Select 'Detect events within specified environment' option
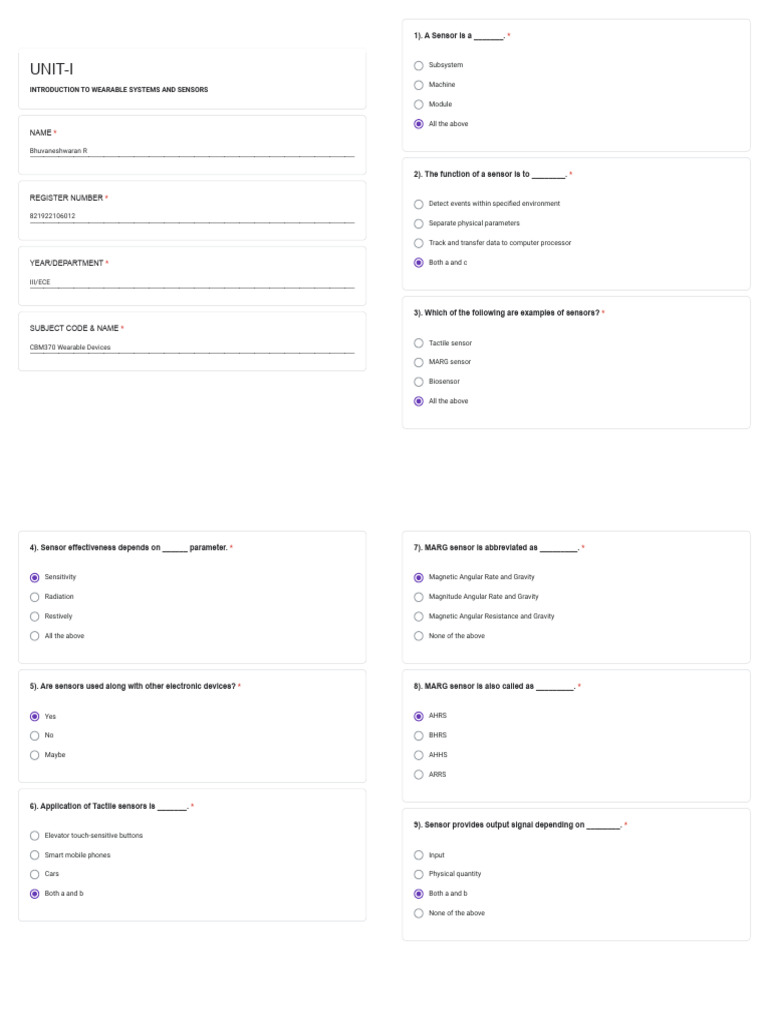Screen dimensions: 768x1024 click(x=419, y=204)
